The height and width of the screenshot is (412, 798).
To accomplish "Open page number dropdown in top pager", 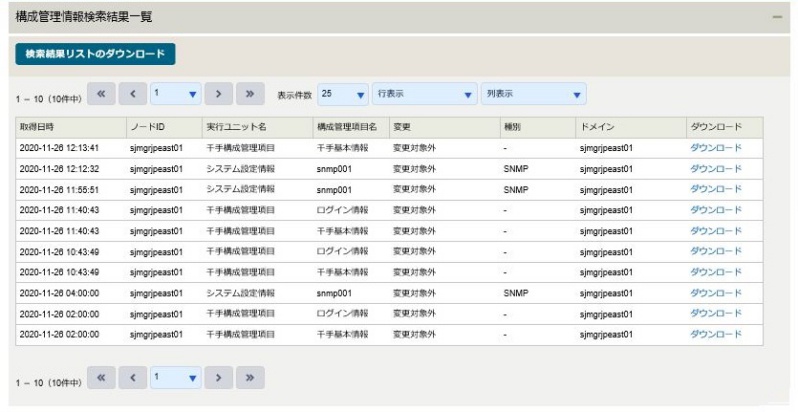I will click(176, 94).
